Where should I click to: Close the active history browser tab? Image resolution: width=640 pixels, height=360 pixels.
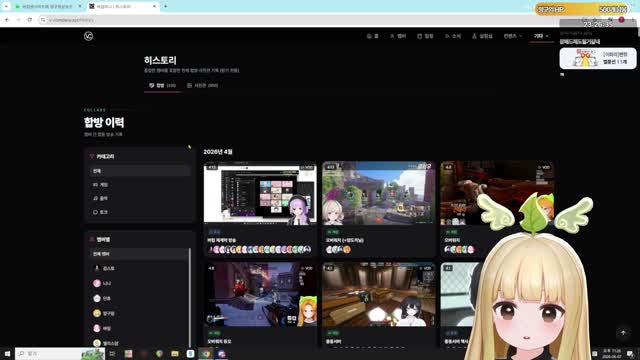coord(154,7)
